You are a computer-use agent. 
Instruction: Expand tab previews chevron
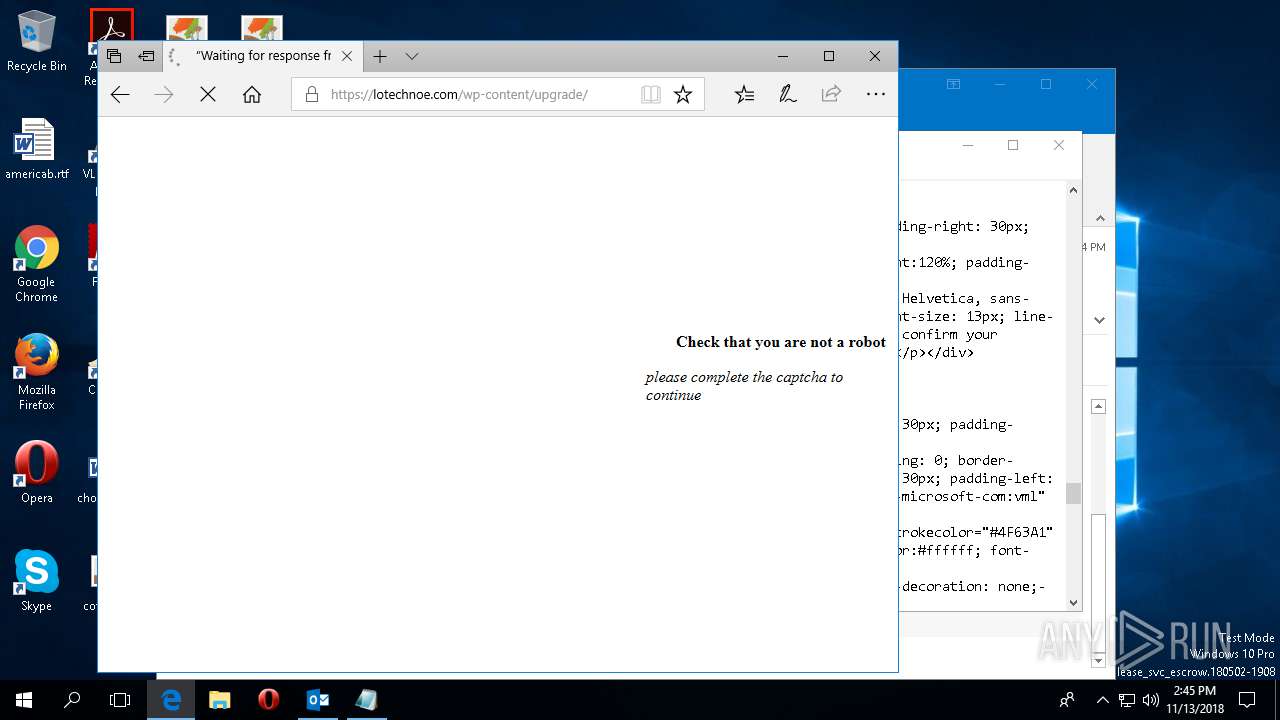click(412, 56)
